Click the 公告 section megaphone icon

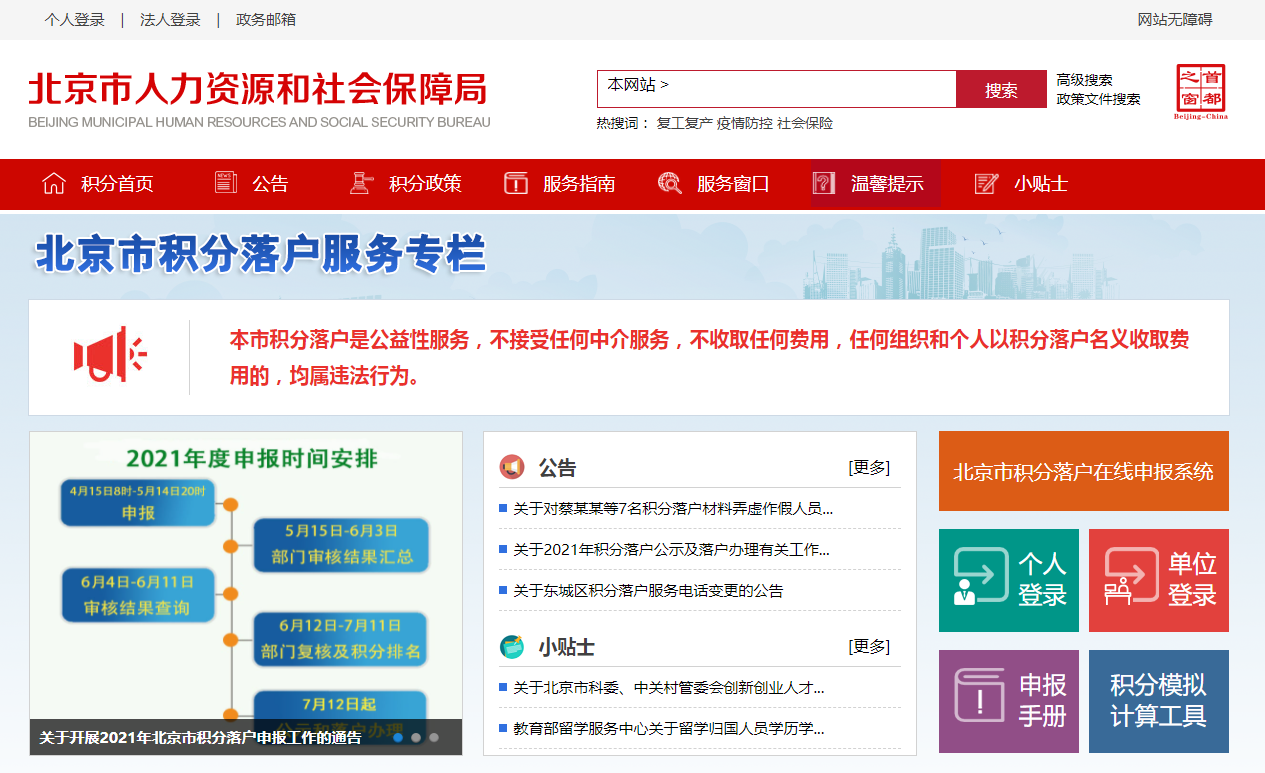pos(512,467)
